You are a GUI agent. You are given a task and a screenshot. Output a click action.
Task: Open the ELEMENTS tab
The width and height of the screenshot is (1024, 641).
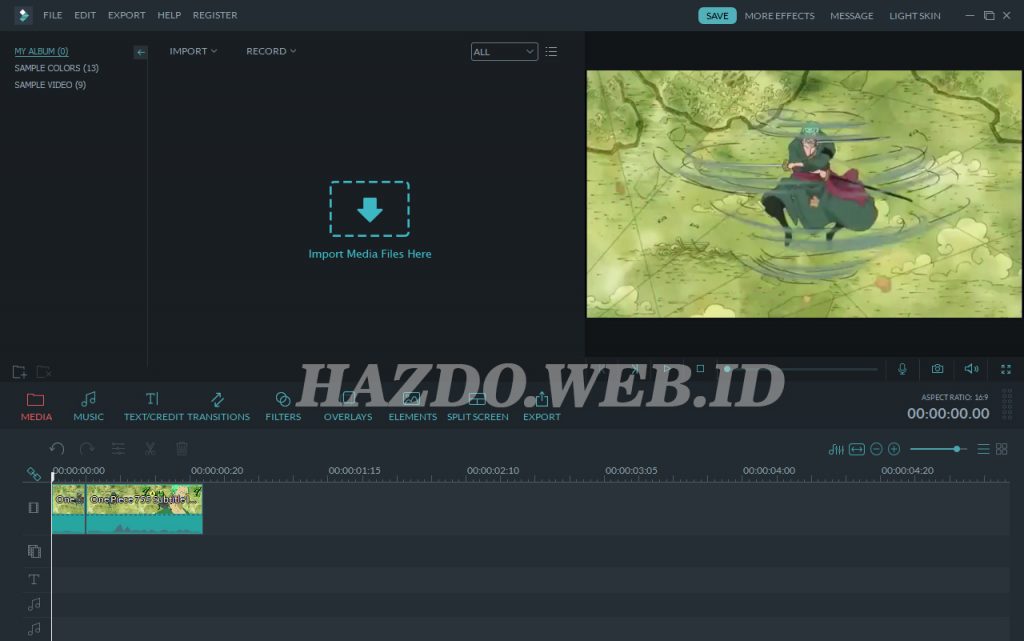coord(412,407)
